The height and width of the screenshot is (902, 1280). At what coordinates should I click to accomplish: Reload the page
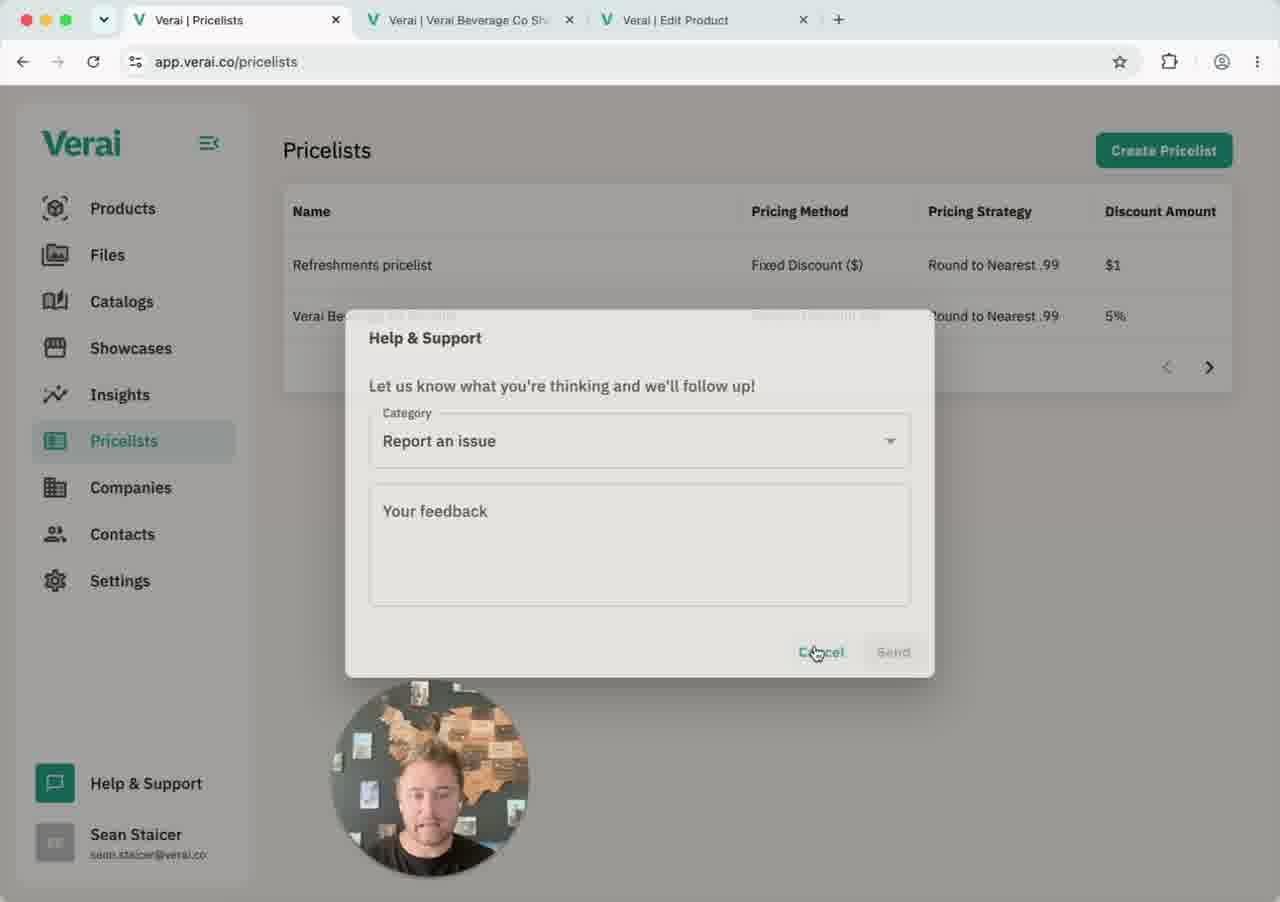tap(93, 62)
